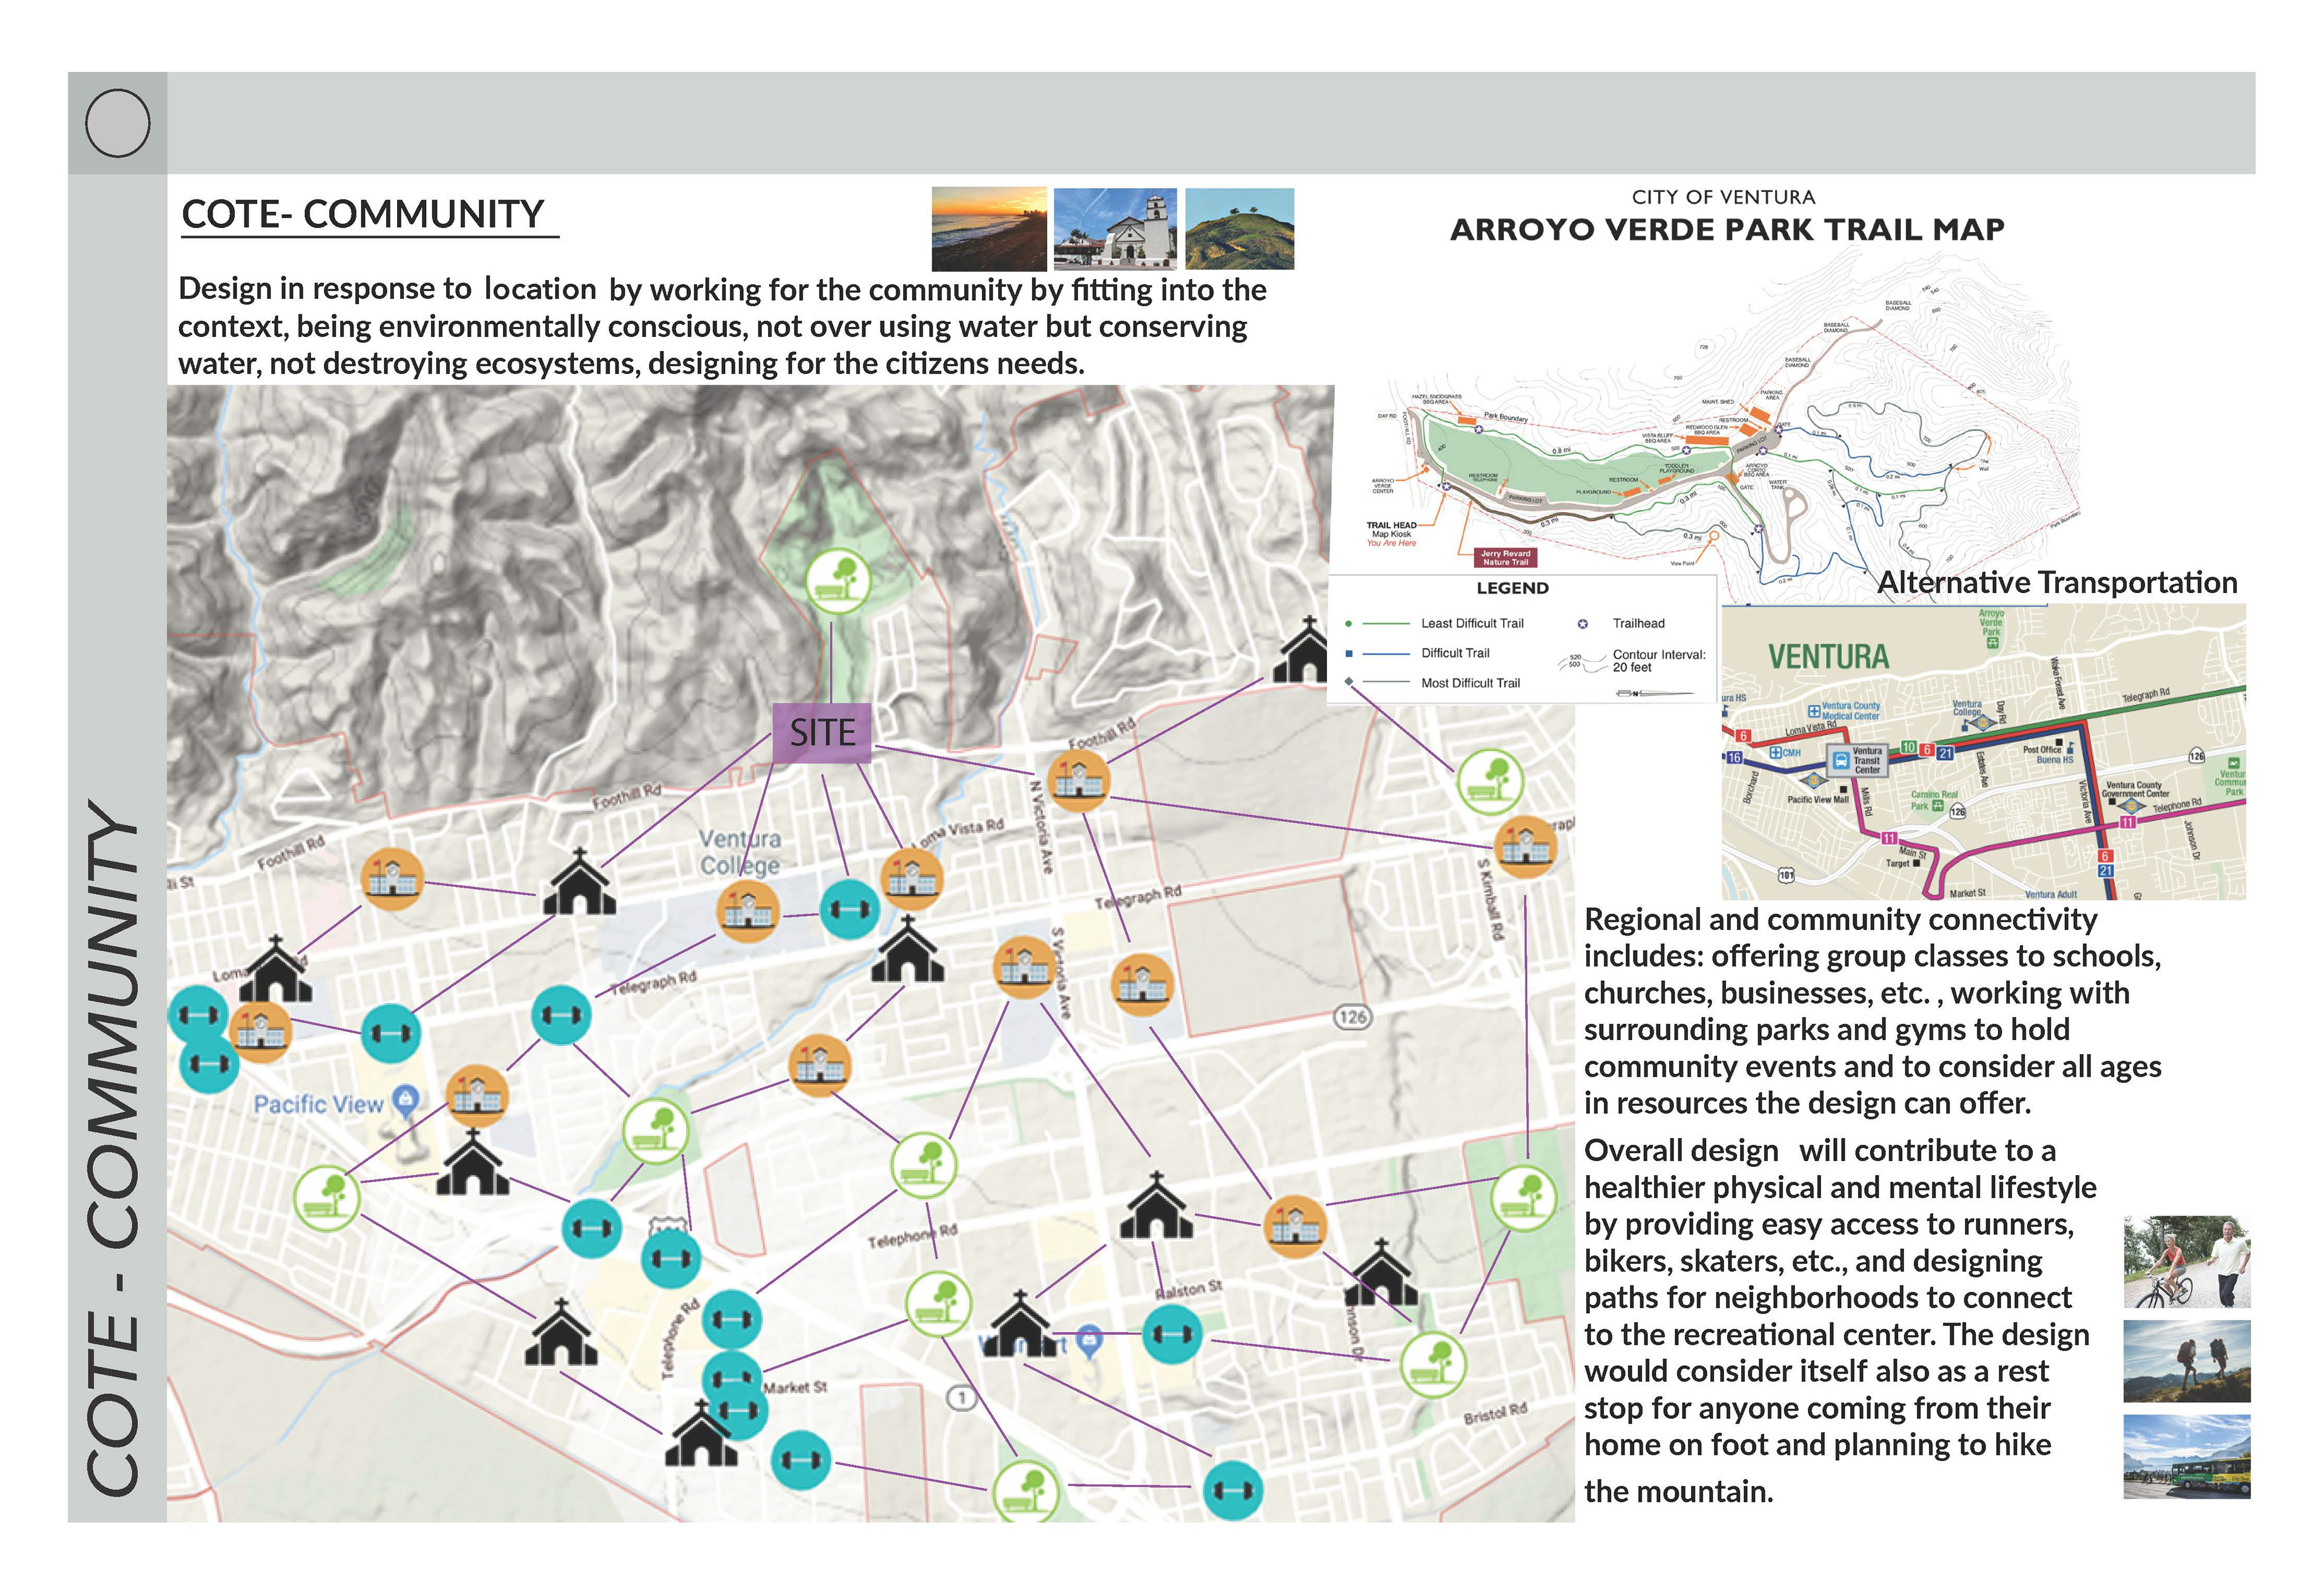The width and height of the screenshot is (2324, 1595).
Task: Click the Route 1 shield near Market St
Action: (961, 1398)
